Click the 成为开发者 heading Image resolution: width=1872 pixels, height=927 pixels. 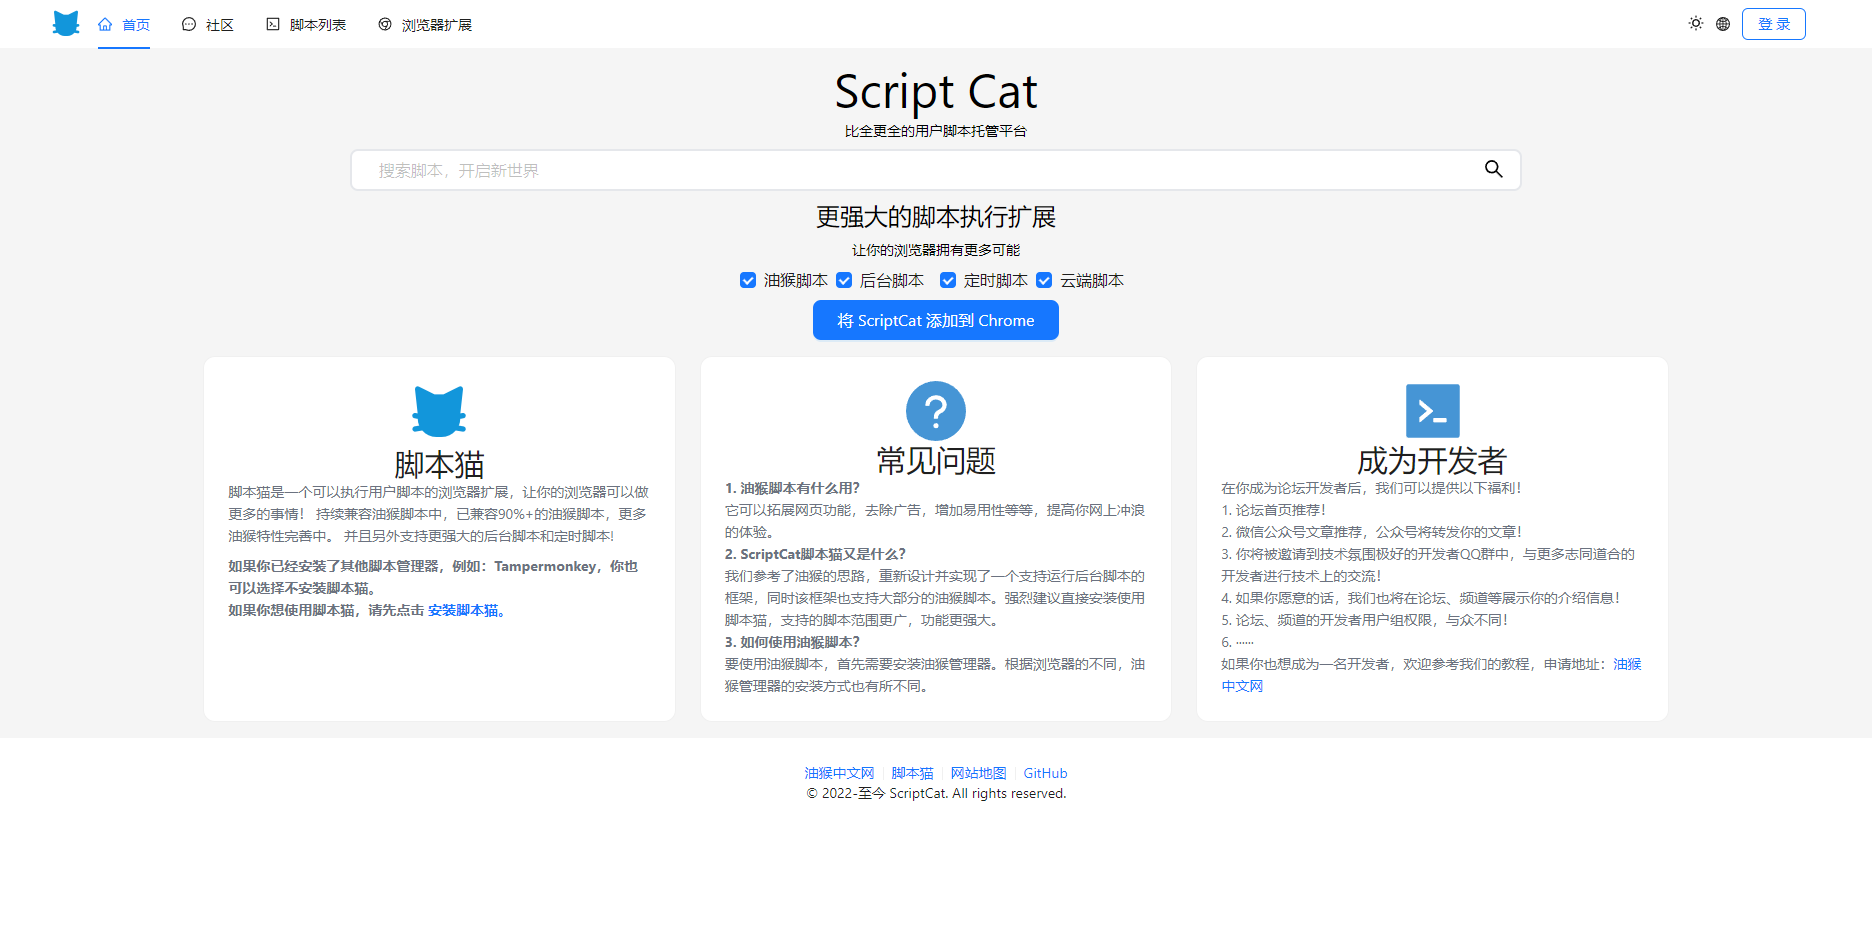pos(1432,461)
